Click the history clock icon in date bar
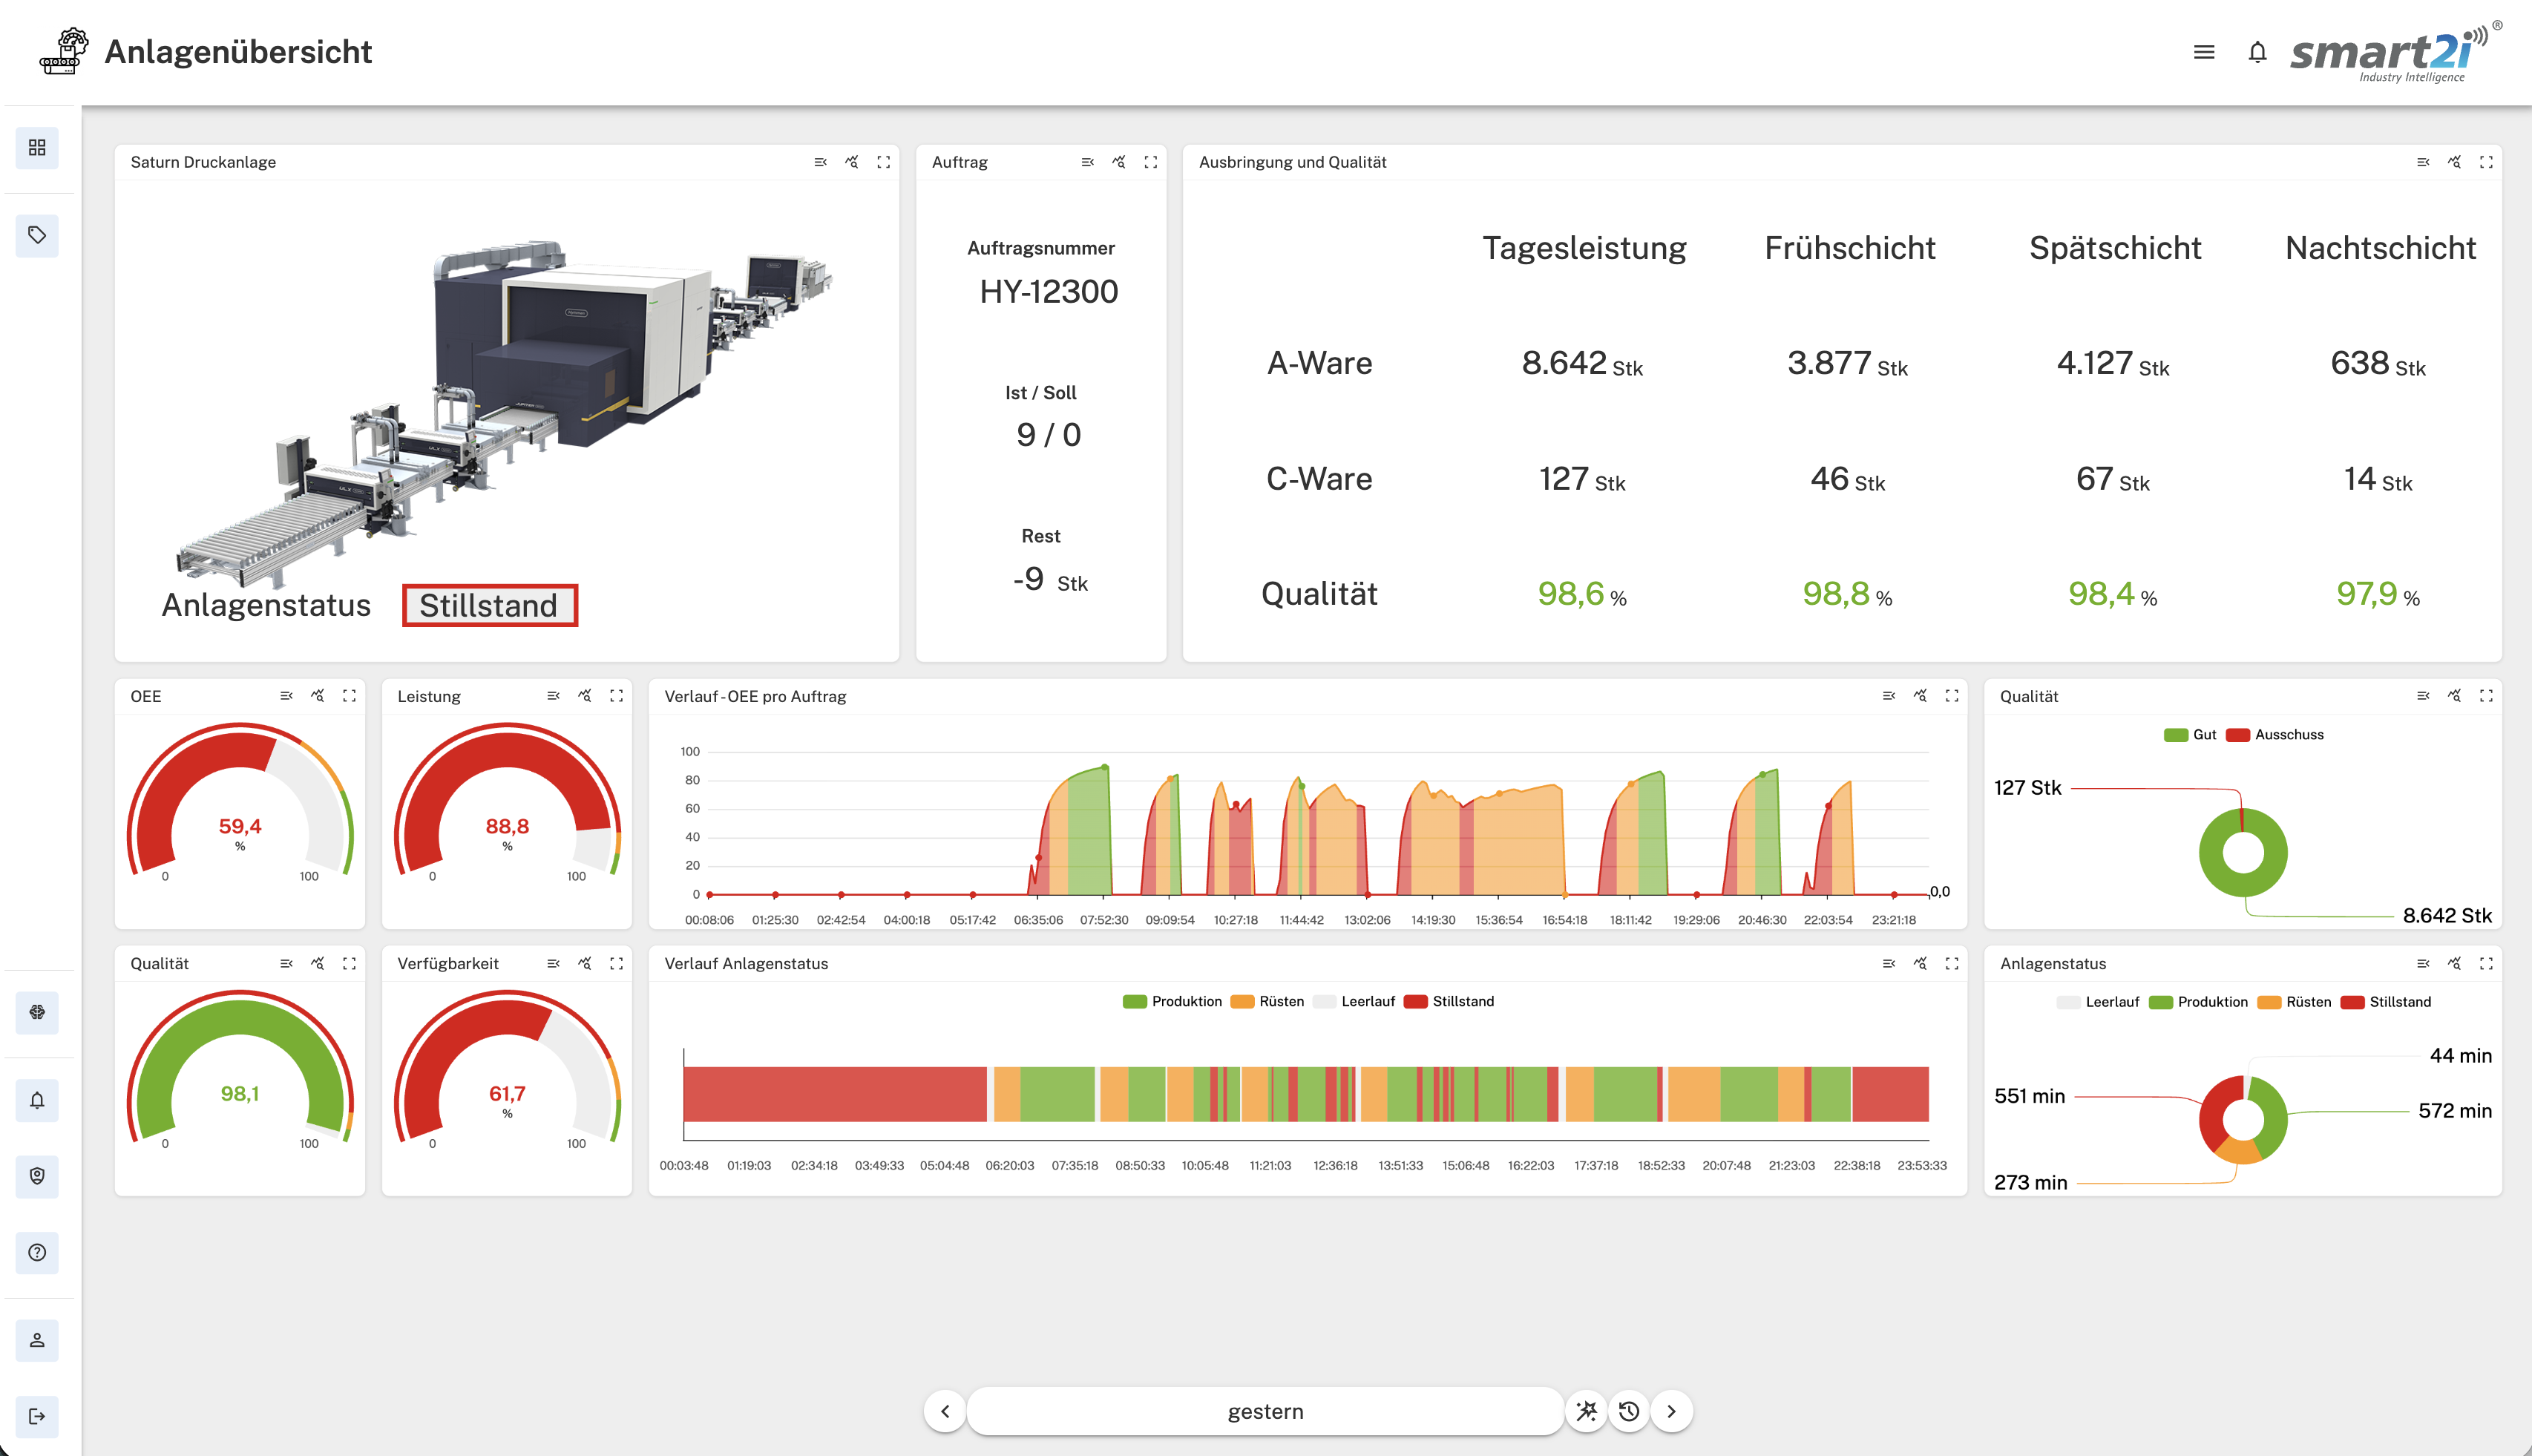Viewport: 2532px width, 1456px height. 1629,1411
